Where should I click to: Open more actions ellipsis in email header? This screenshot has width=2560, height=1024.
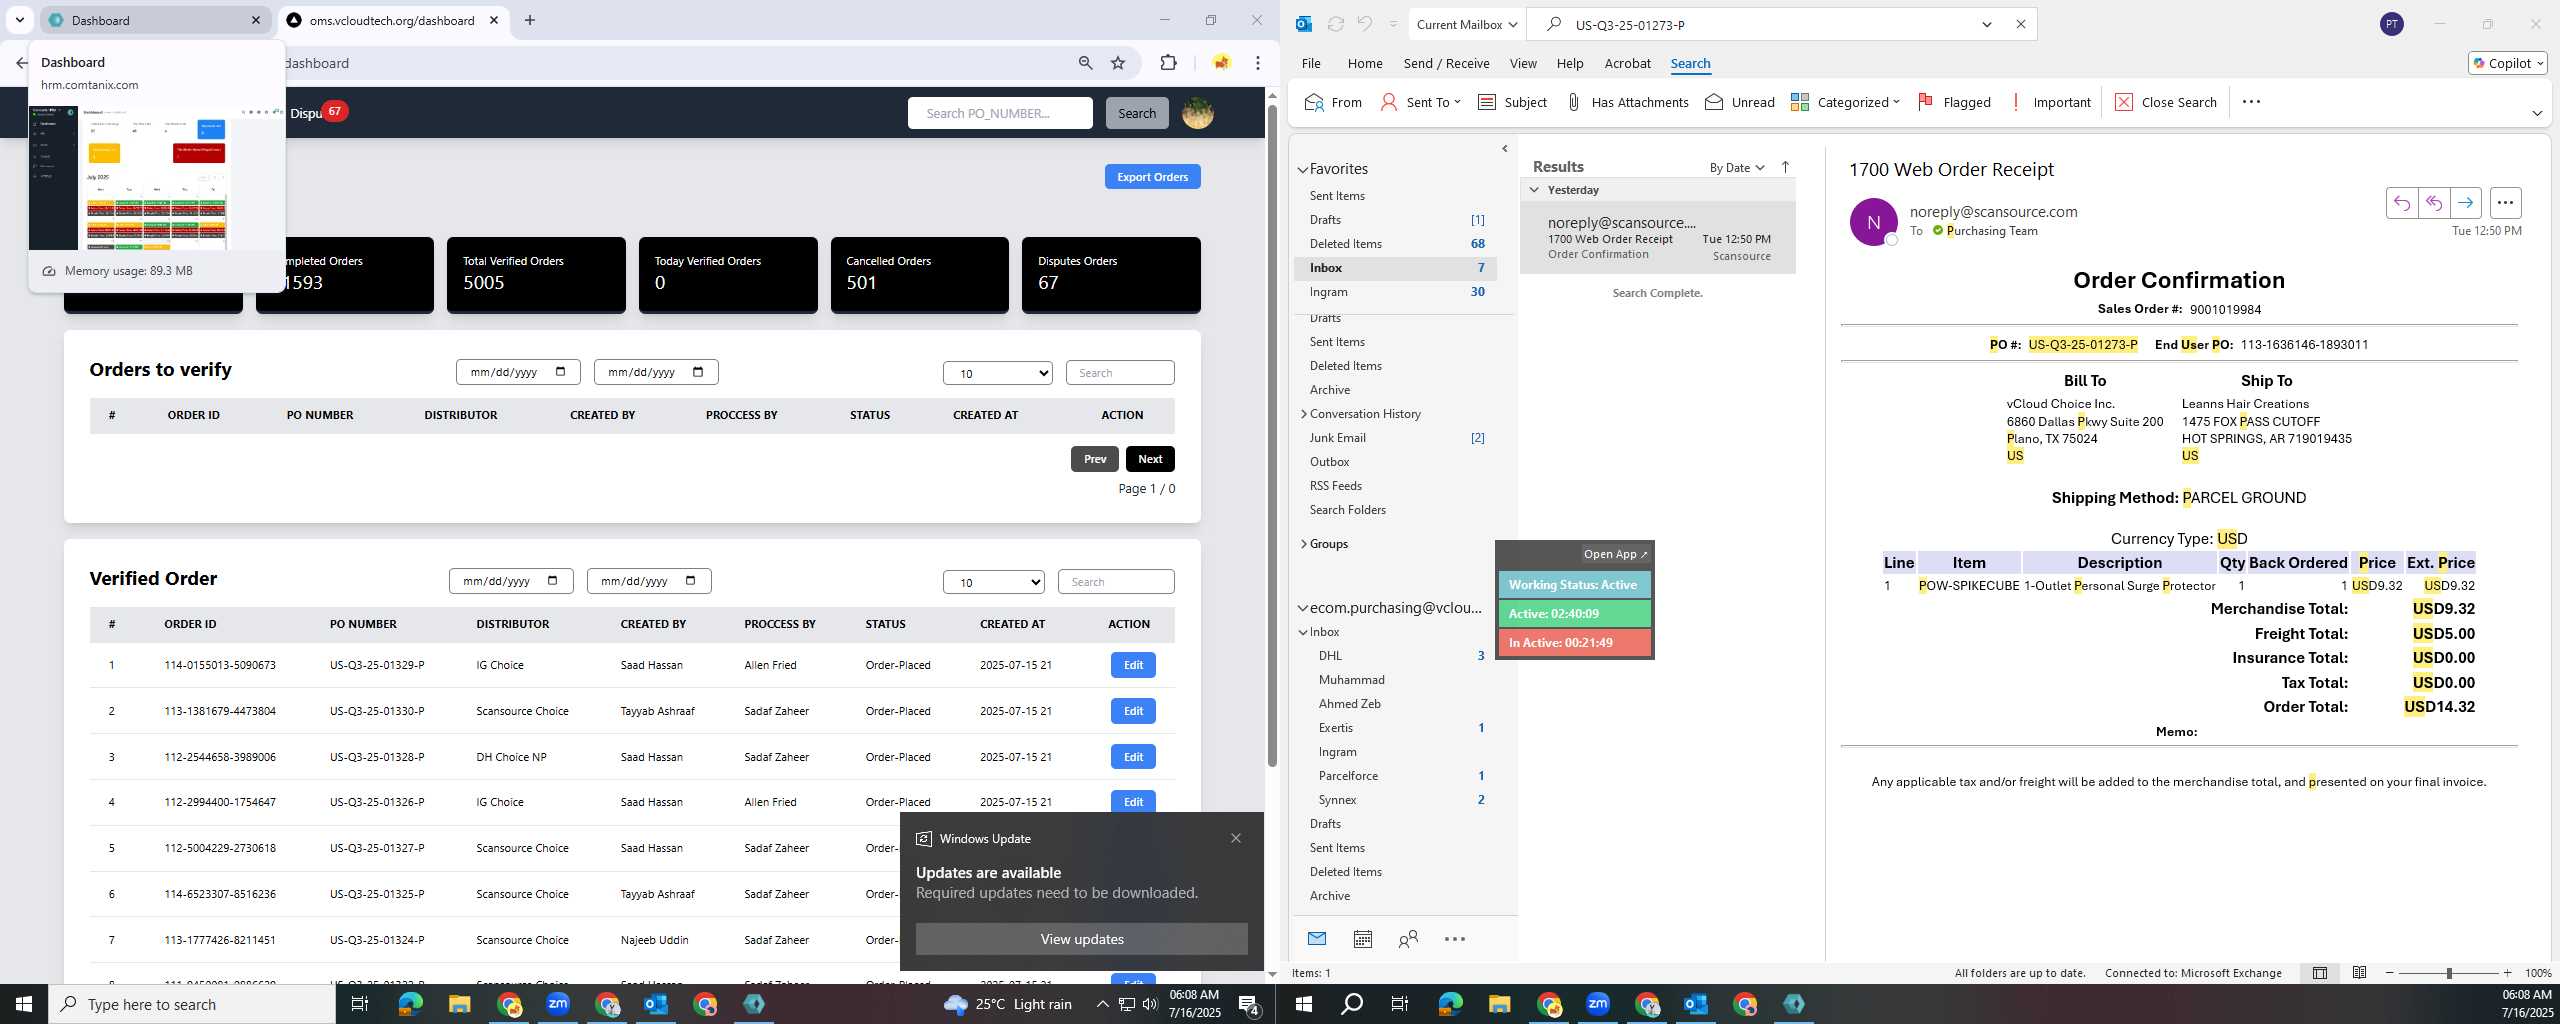(x=2505, y=203)
